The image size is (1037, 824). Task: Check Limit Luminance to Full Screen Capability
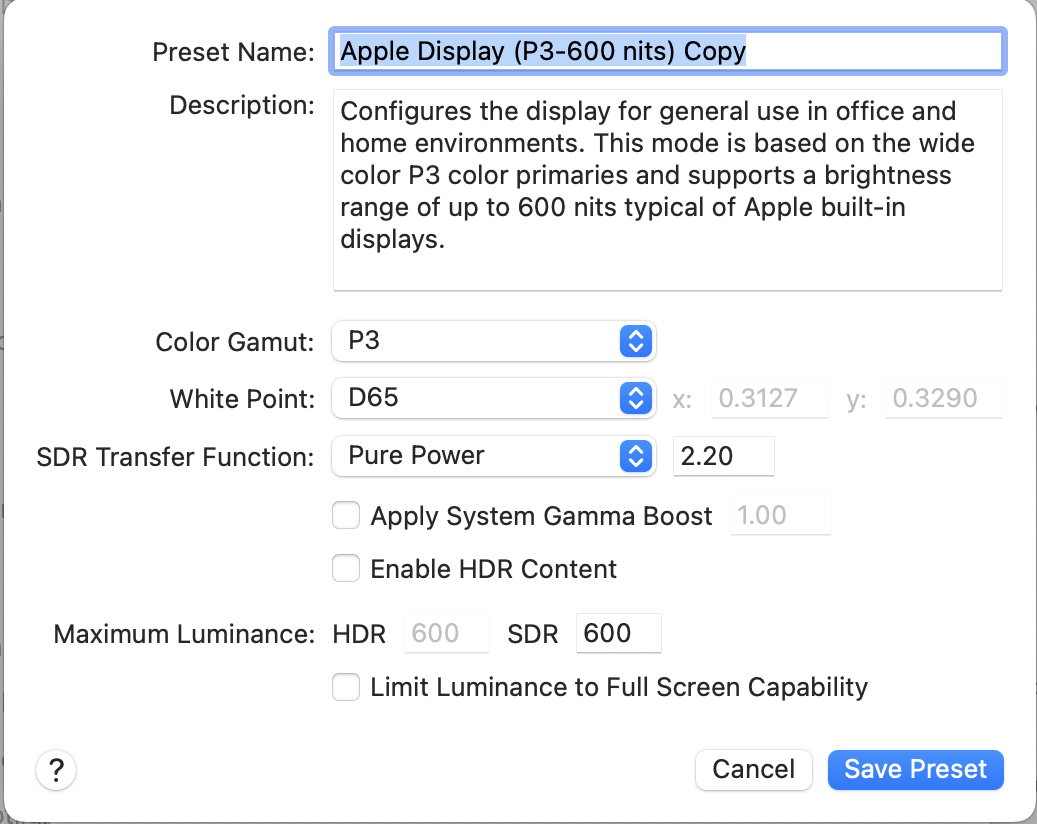346,686
